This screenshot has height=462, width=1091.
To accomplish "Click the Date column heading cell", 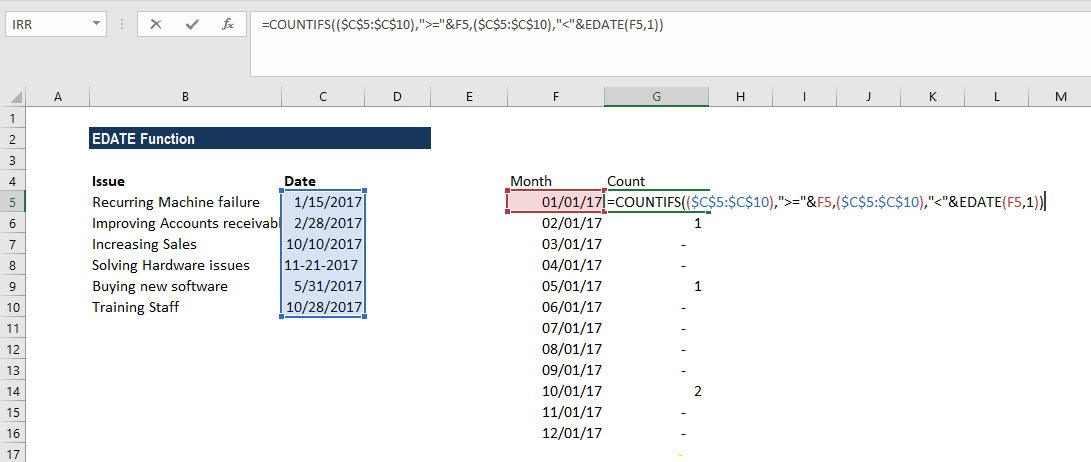I will coord(322,181).
